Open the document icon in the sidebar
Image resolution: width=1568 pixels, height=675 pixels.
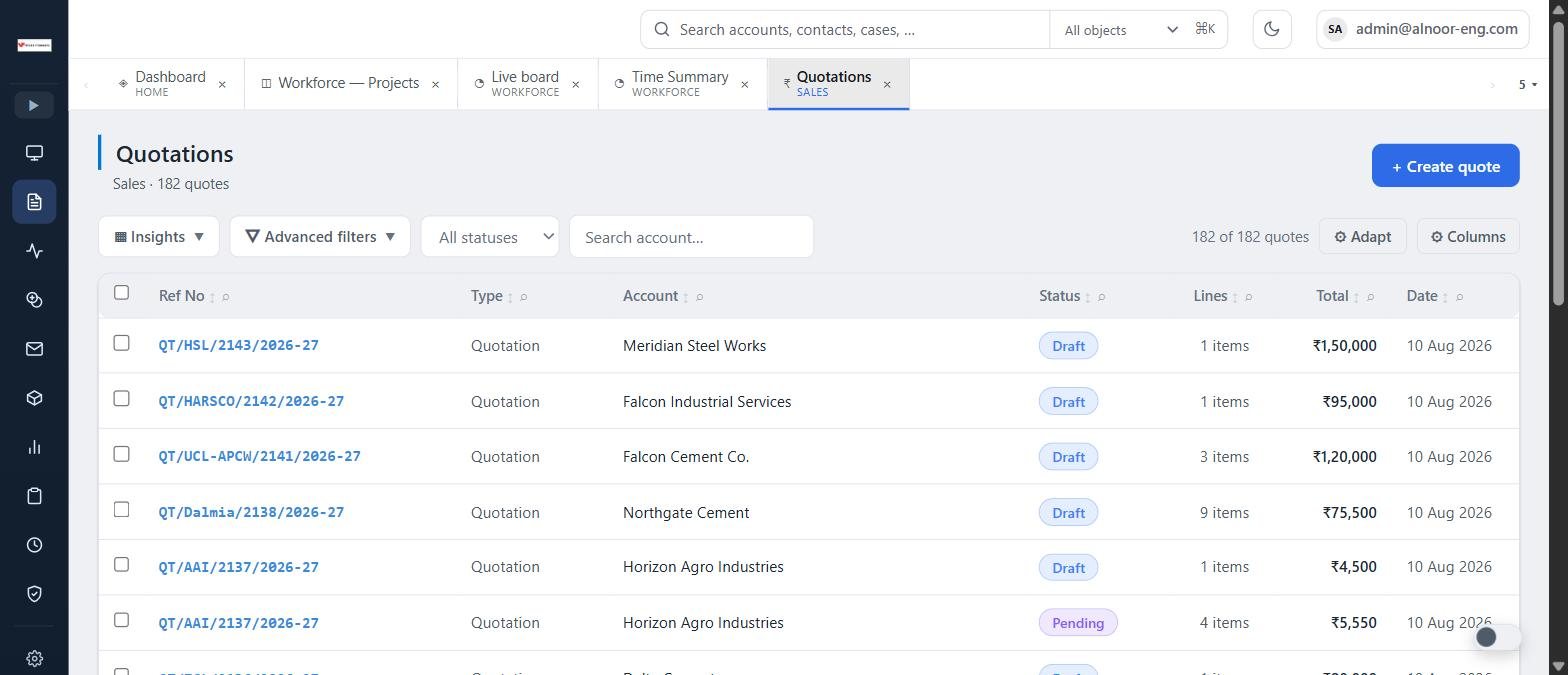(34, 202)
